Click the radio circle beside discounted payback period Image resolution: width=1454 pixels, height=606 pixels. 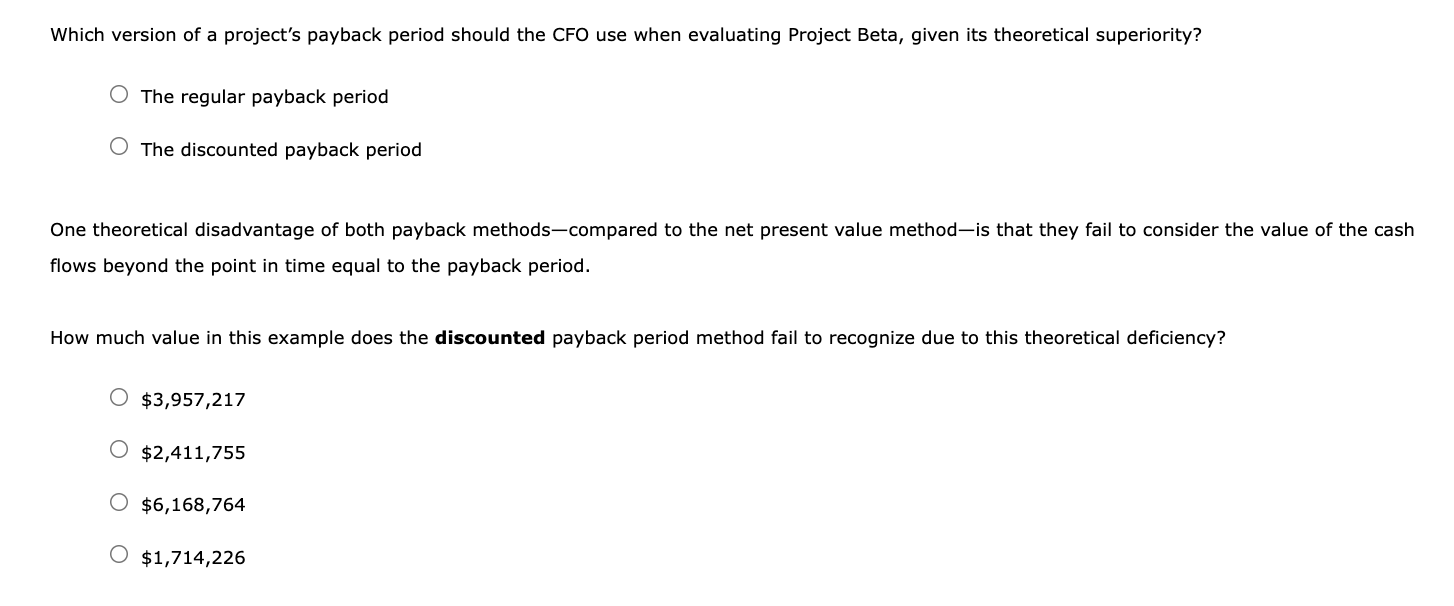(119, 145)
